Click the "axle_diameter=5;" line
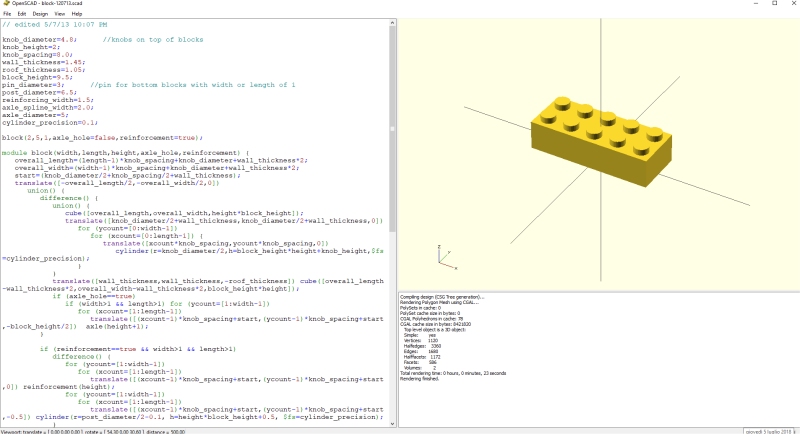 [x=35, y=115]
